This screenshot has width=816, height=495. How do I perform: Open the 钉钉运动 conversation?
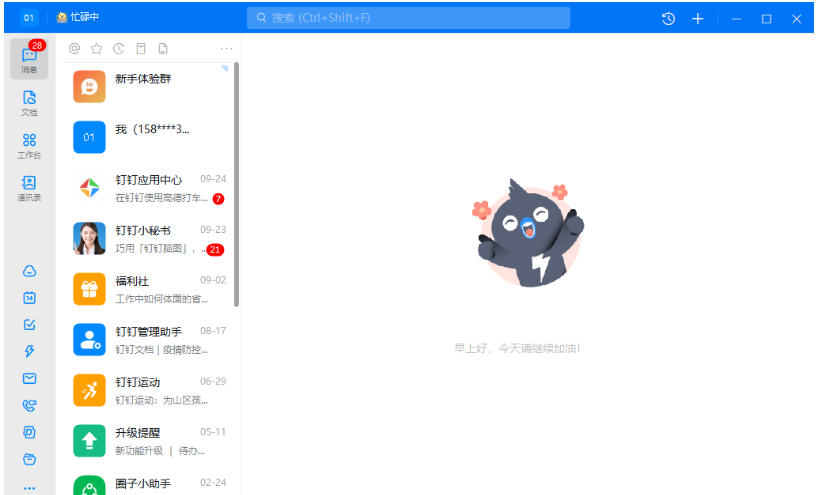(x=149, y=390)
